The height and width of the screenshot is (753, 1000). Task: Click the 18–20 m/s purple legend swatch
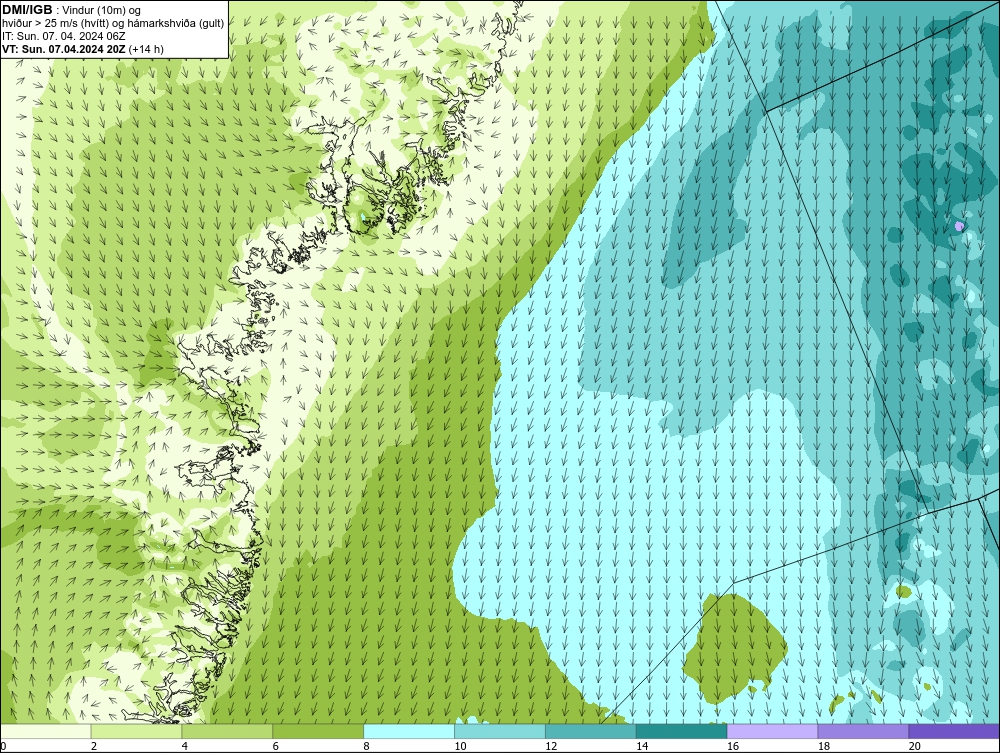[x=864, y=731]
